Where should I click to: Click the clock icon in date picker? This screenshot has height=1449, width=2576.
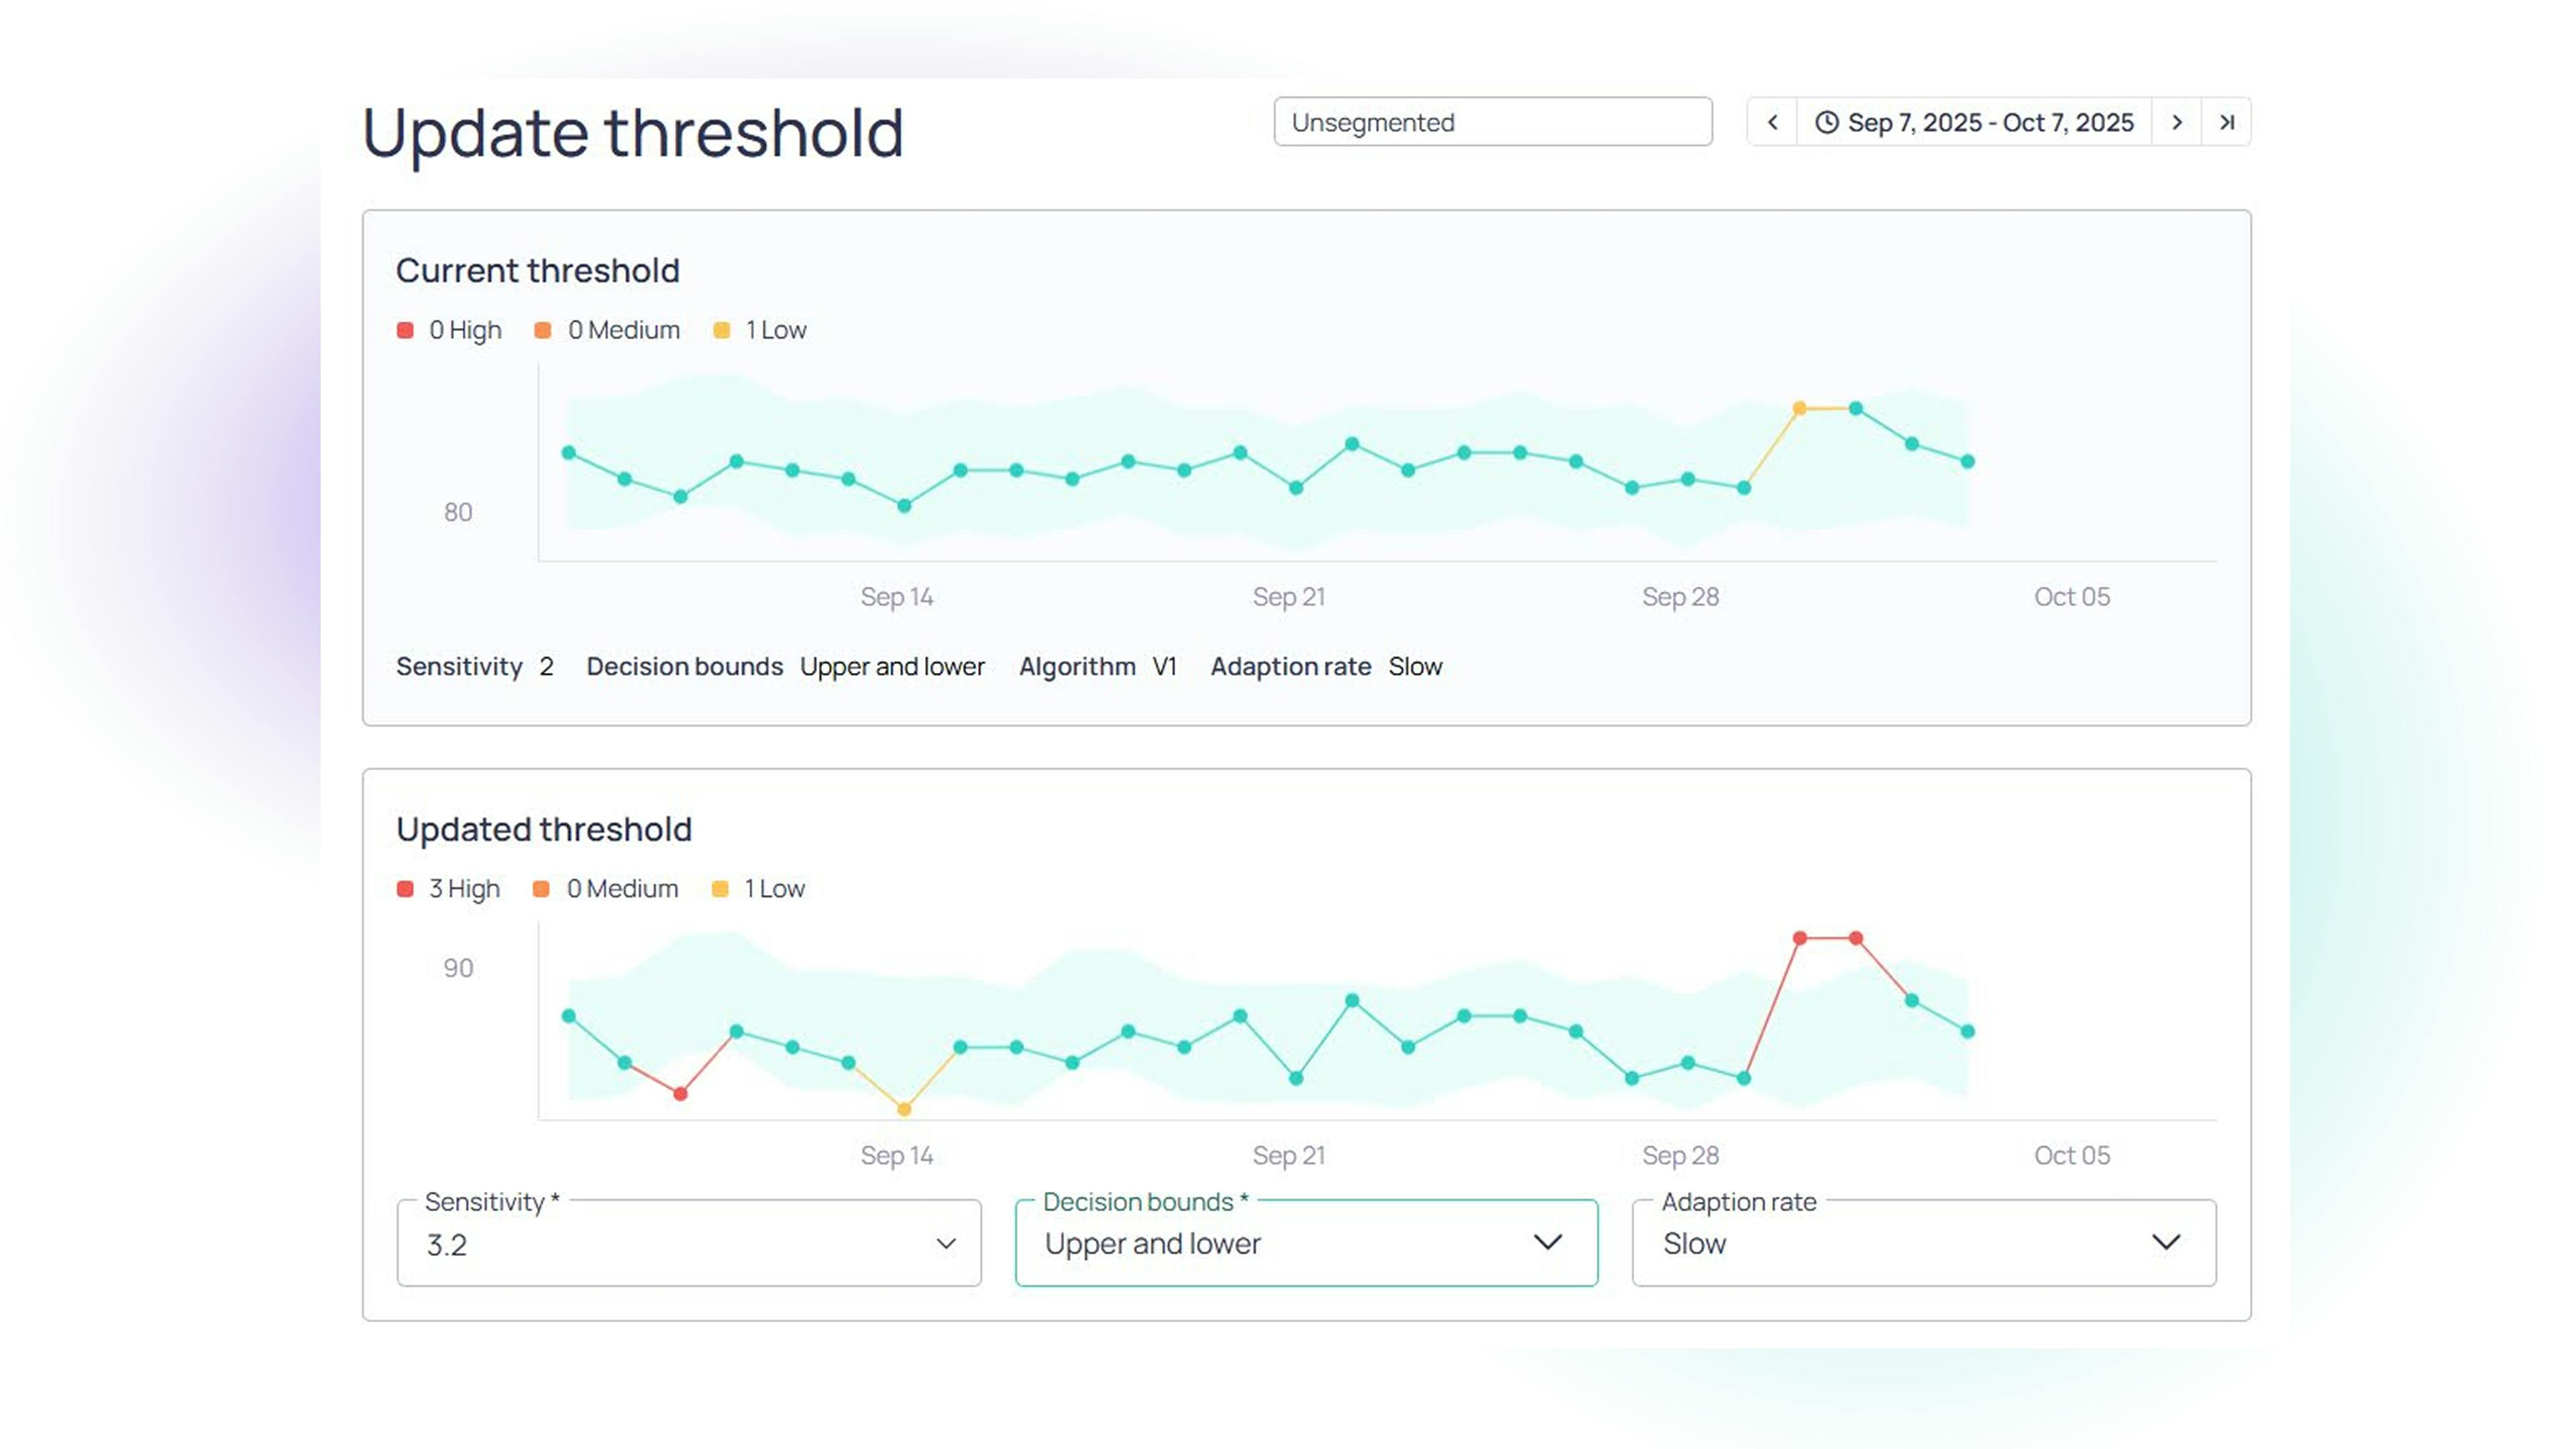1826,122
